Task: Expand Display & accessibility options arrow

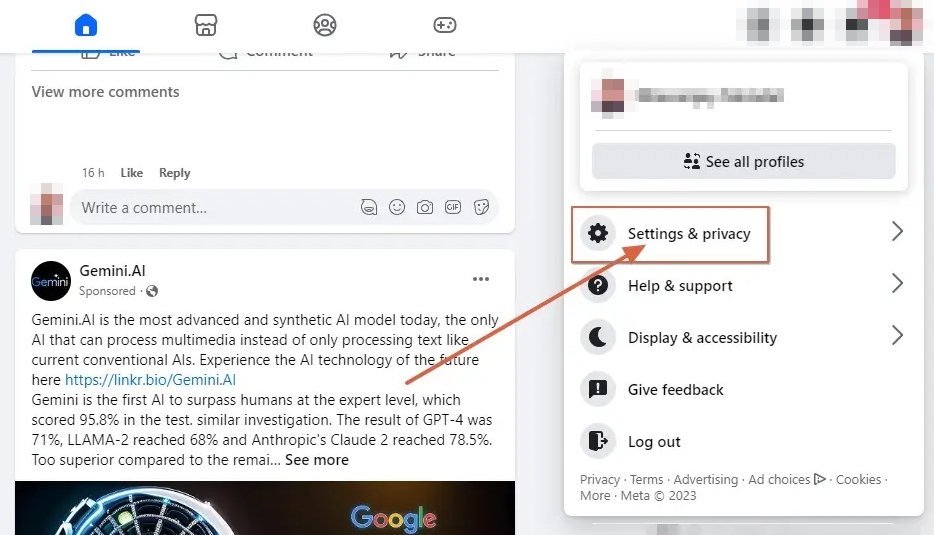Action: click(x=898, y=335)
